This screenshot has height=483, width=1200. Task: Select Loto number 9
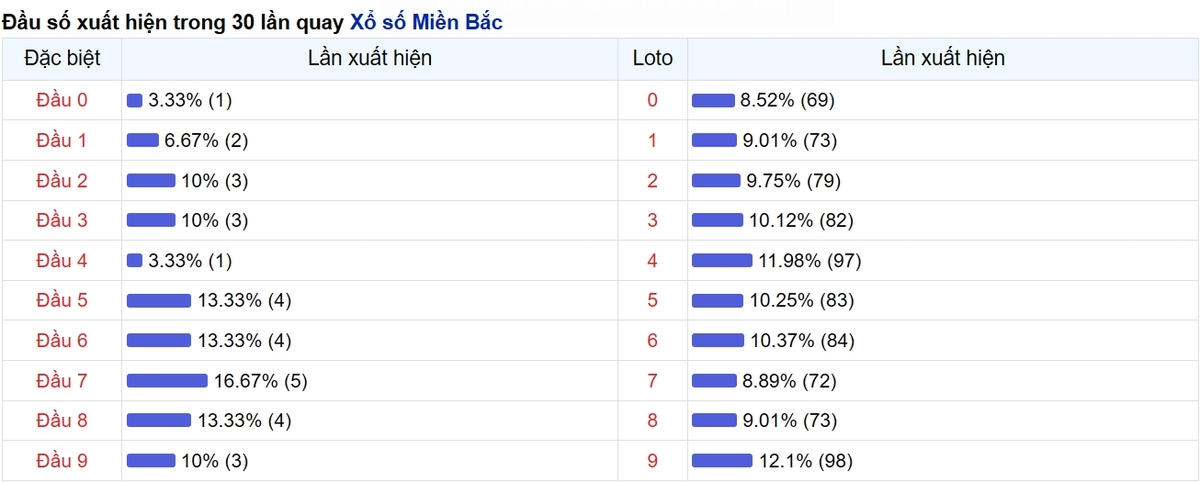point(653,461)
